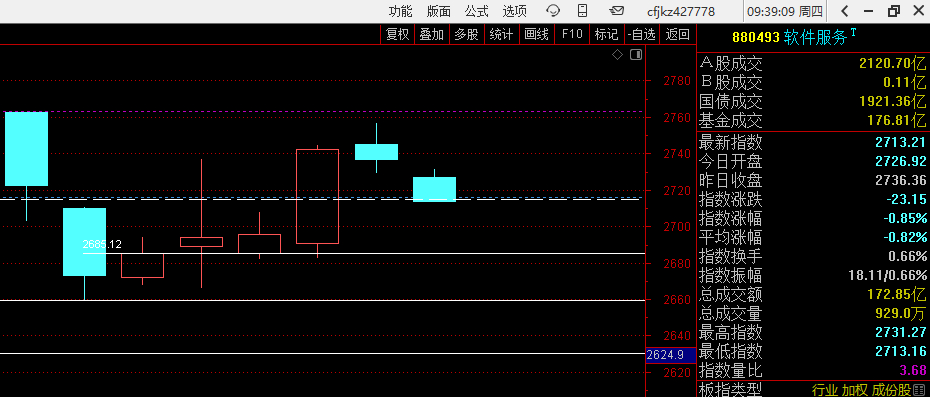Toggle the side panel layout icon
Image resolution: width=930 pixels, height=397 pixels.
pyautogui.click(x=636, y=55)
